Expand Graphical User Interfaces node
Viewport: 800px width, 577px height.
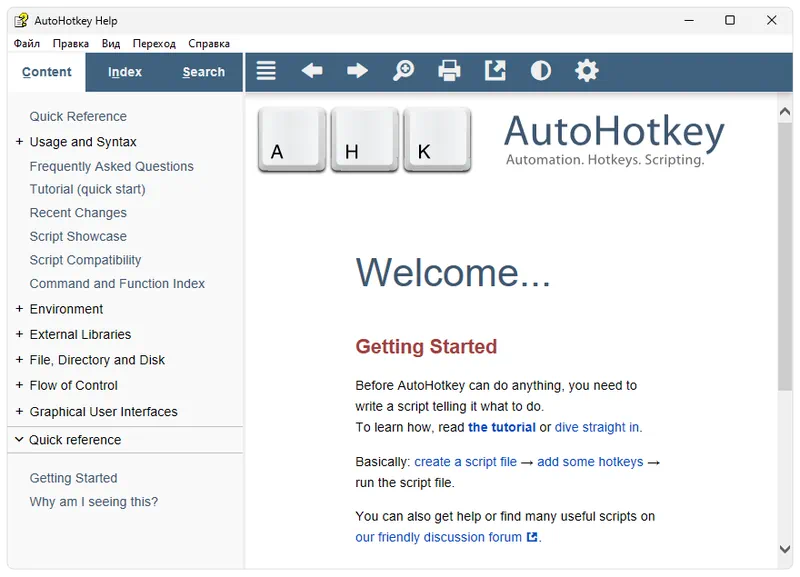click(19, 411)
